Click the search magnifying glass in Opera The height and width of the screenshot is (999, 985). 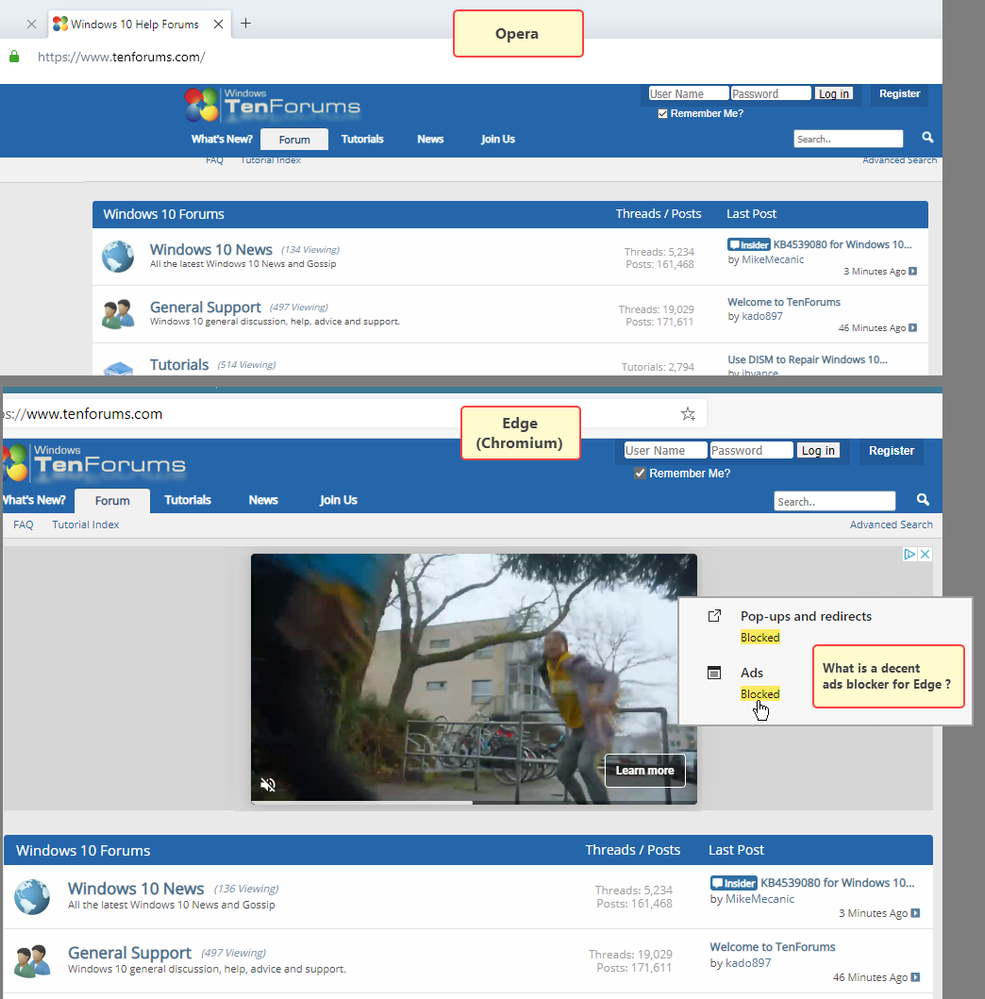926,138
